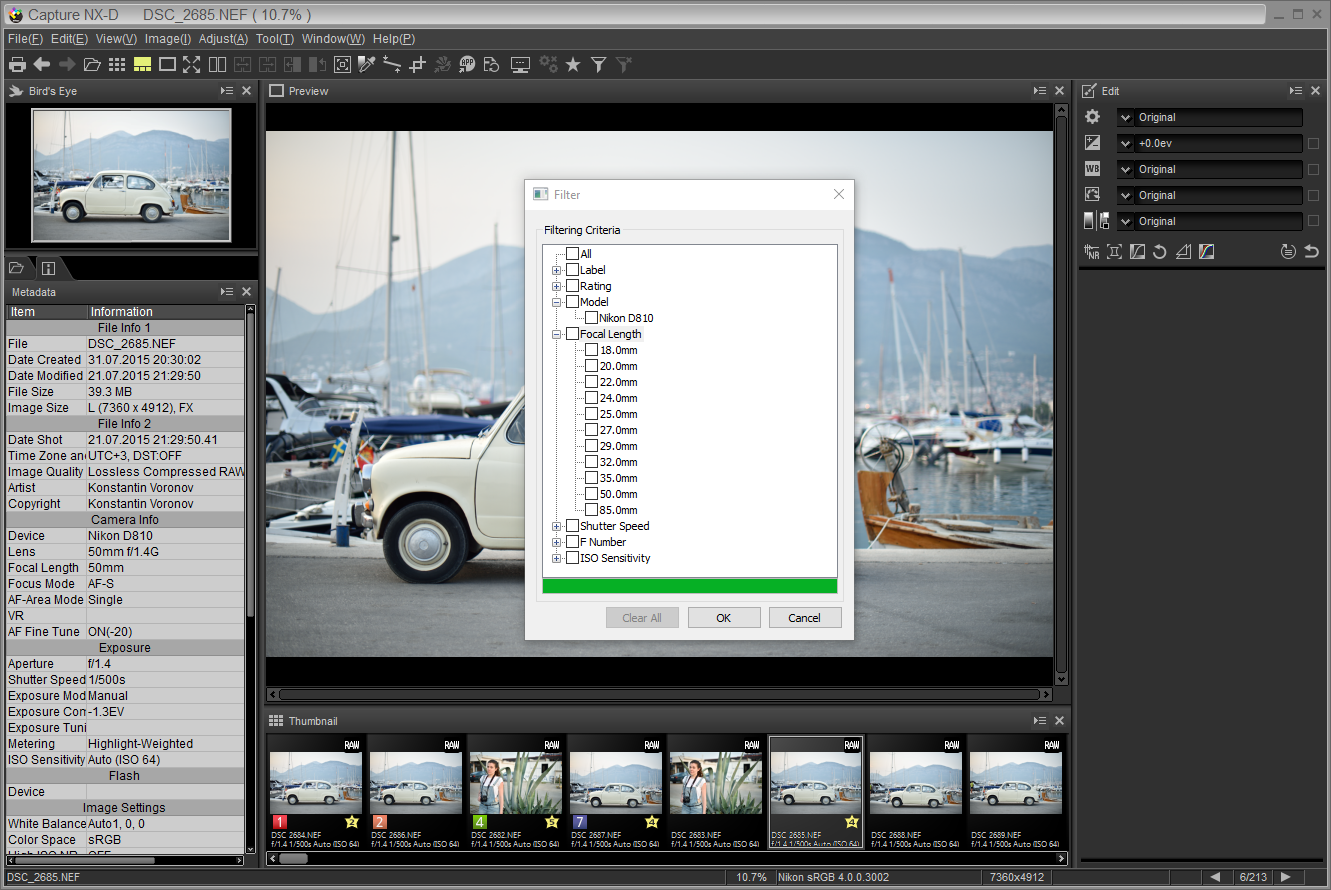Click the Print icon in the toolbar
The width and height of the screenshot is (1331, 890).
pos(17,65)
